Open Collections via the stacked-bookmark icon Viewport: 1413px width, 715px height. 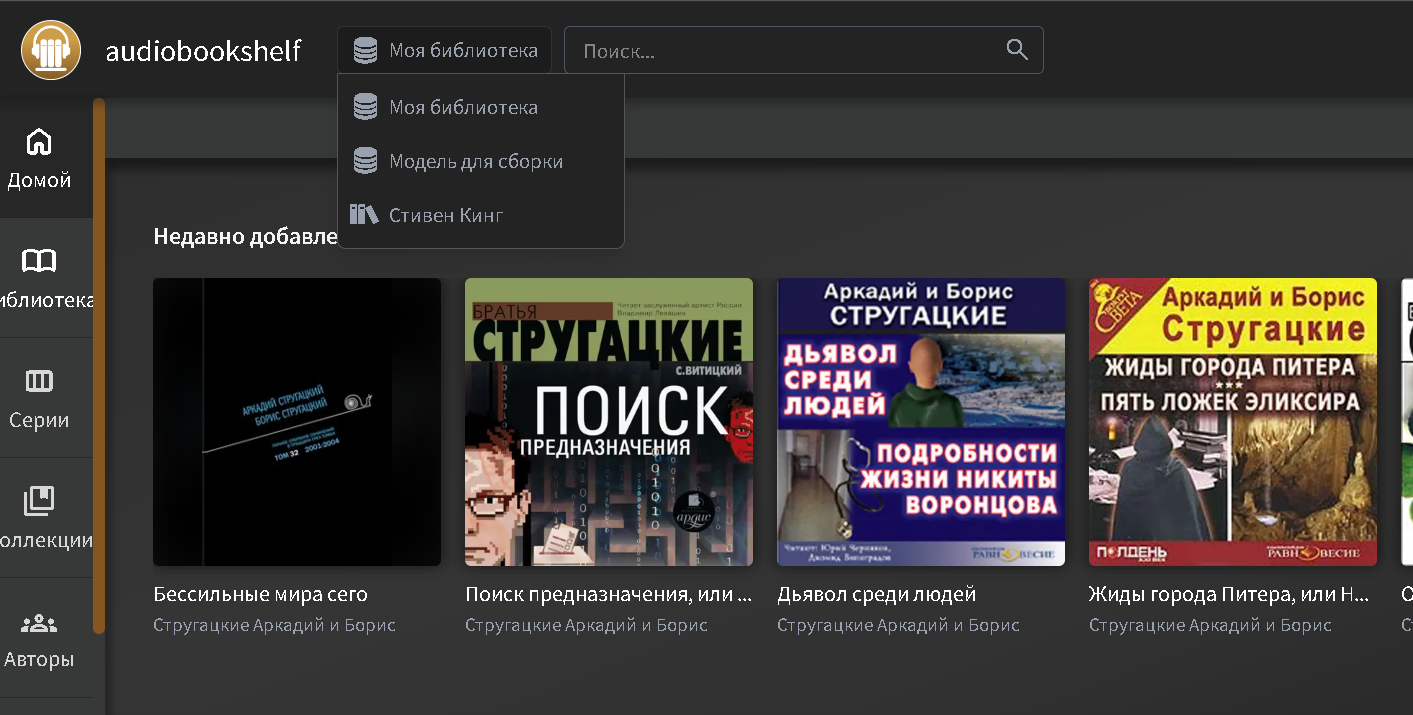[39, 501]
